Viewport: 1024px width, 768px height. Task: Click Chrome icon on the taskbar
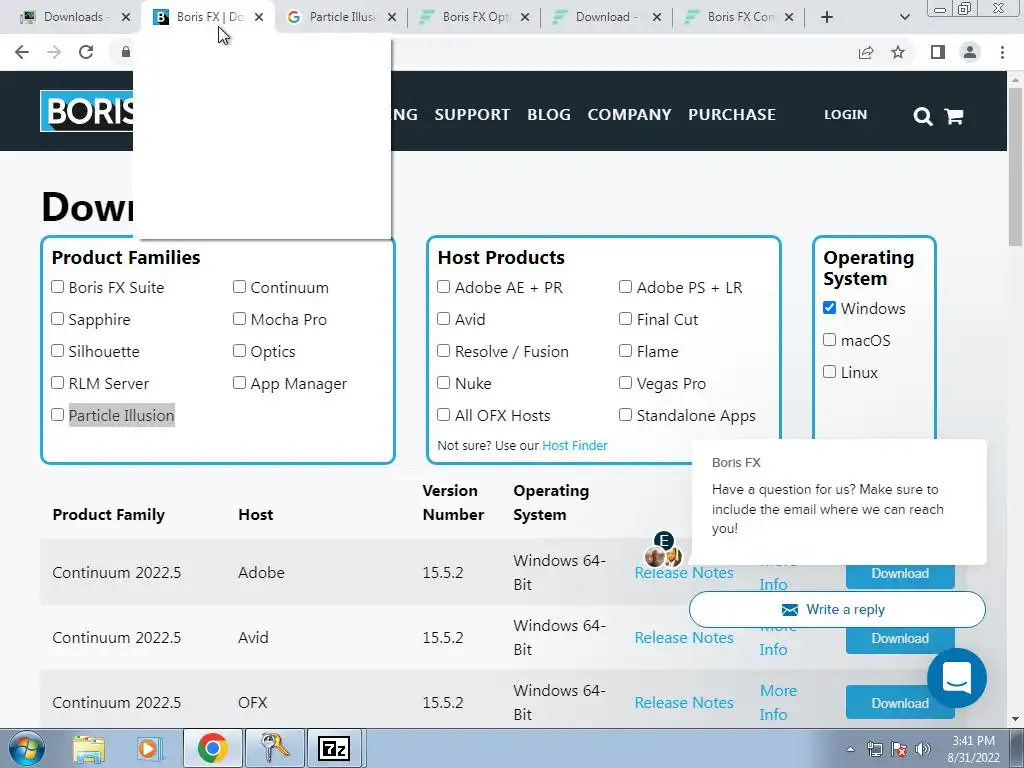pyautogui.click(x=212, y=748)
